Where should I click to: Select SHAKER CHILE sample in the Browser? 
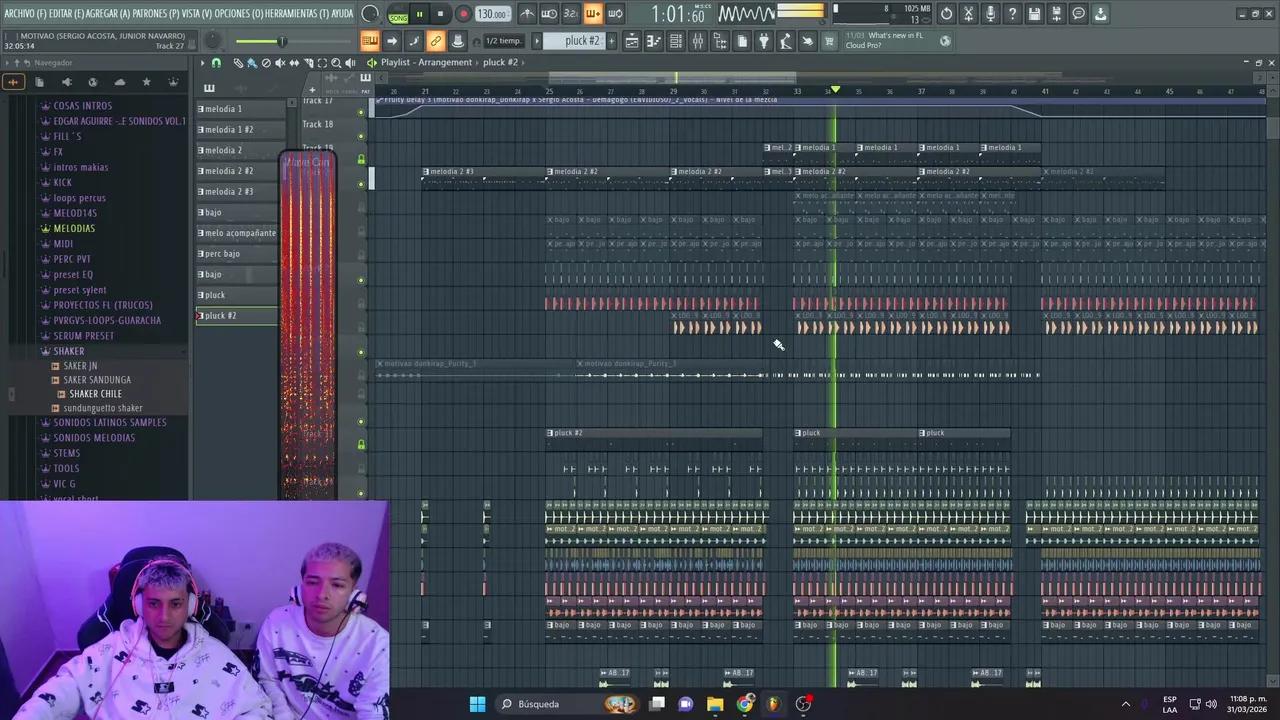click(x=95, y=393)
